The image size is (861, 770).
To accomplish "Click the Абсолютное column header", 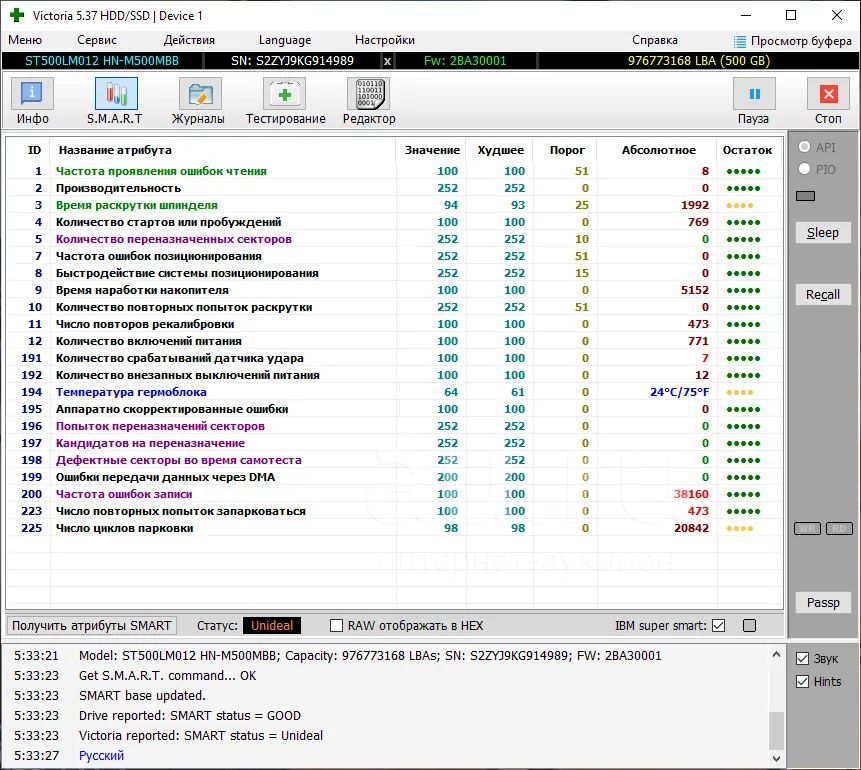I will (x=658, y=150).
